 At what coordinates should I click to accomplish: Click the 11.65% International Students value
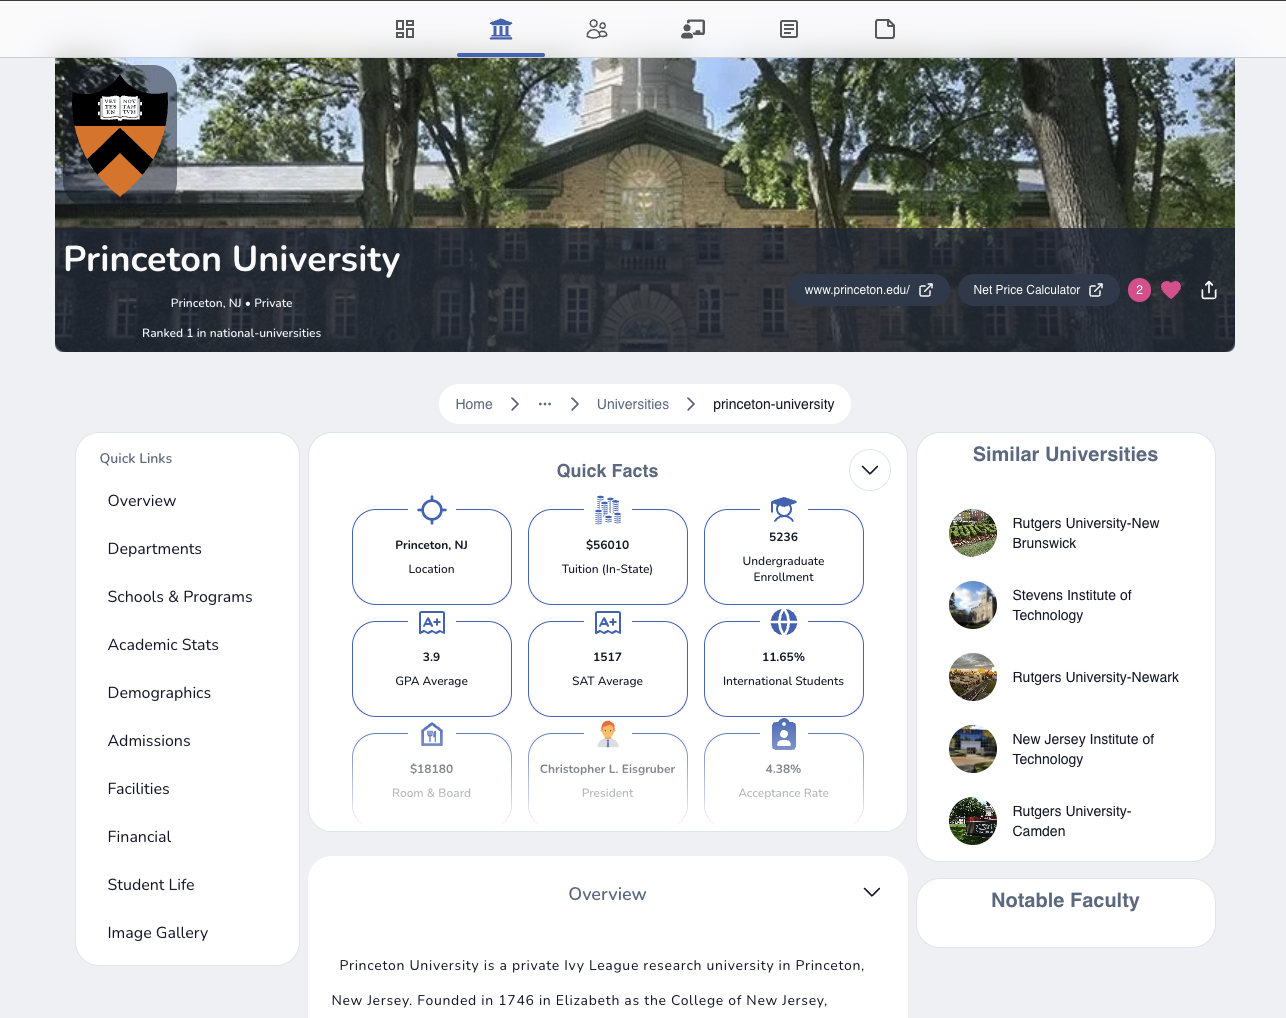[784, 657]
